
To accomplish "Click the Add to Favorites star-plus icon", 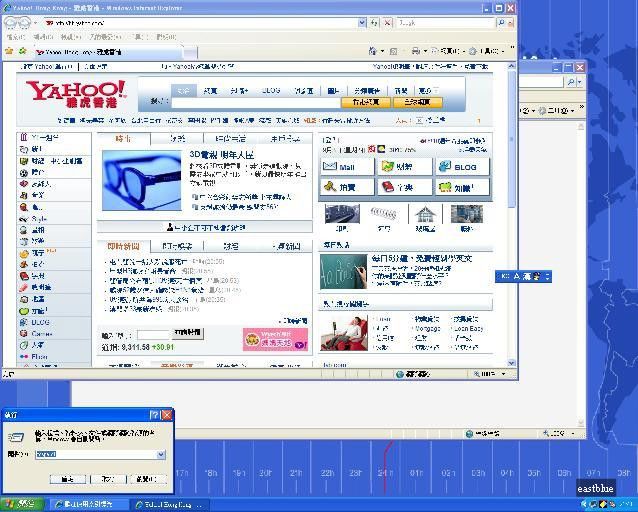I will pyautogui.click(x=23, y=51).
